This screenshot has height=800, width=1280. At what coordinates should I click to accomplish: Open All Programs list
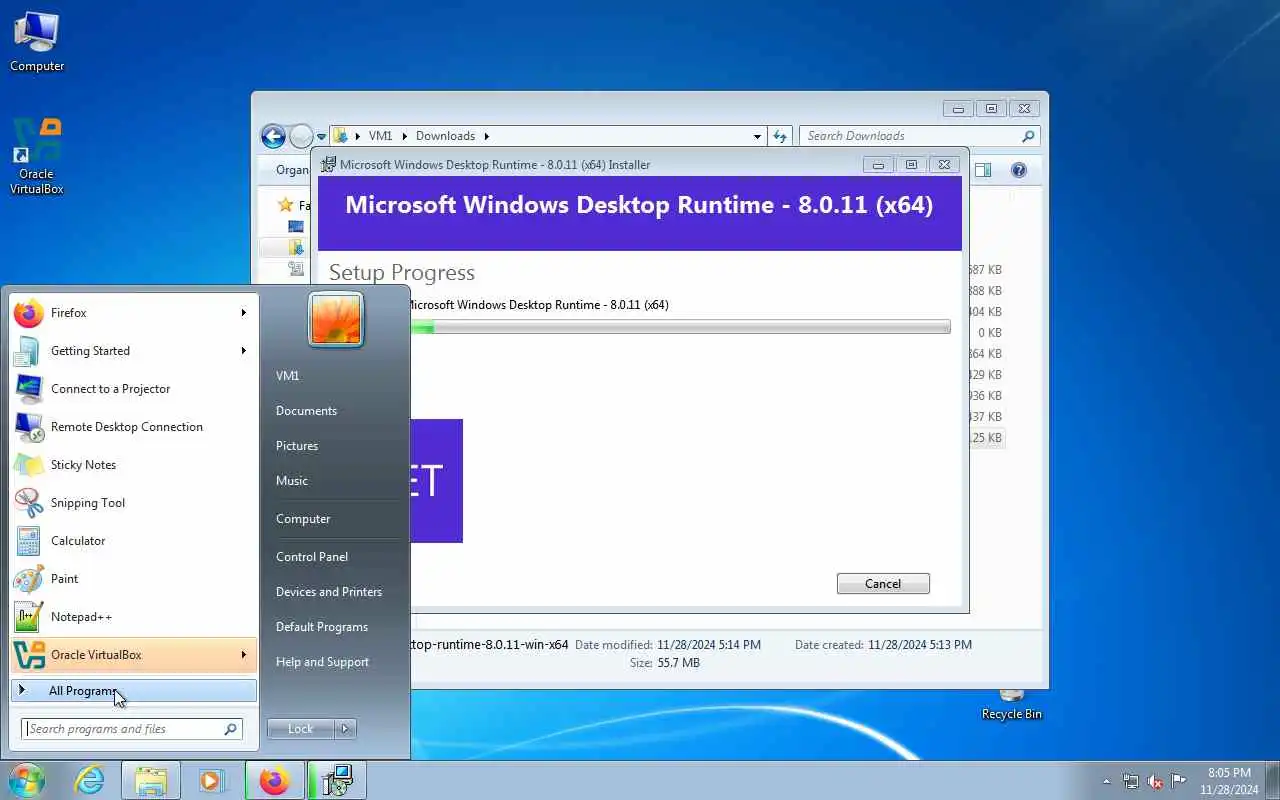click(x=133, y=690)
